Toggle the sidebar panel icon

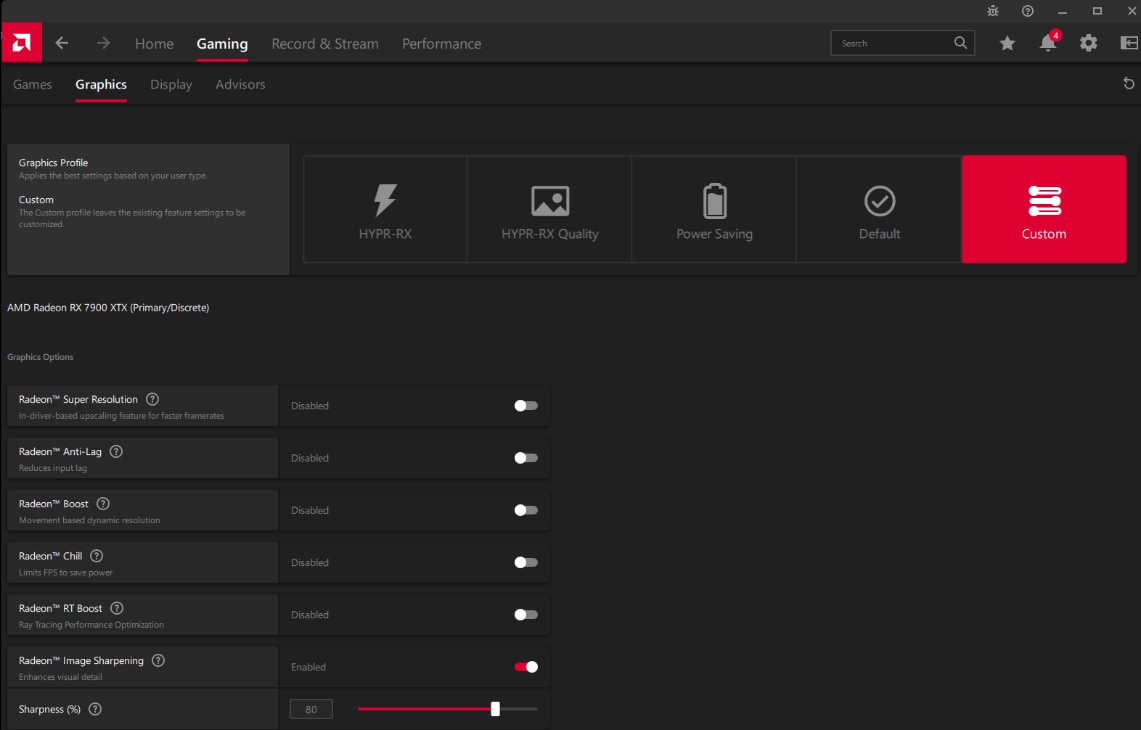pyautogui.click(x=1130, y=43)
